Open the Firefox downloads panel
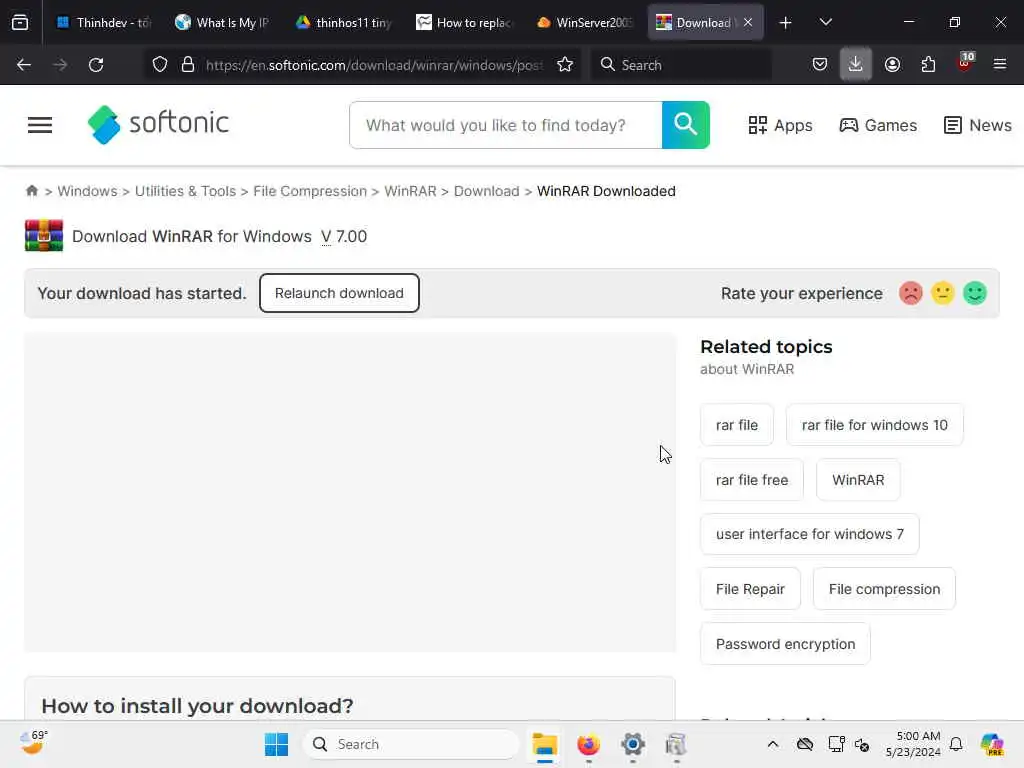Image resolution: width=1024 pixels, height=768 pixels. coord(856,65)
